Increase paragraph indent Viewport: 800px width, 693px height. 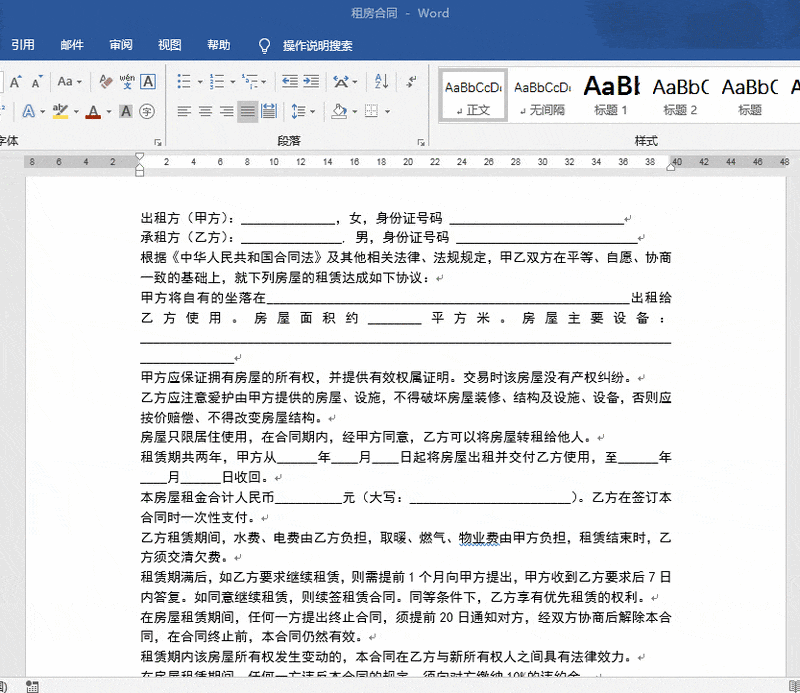pyautogui.click(x=311, y=81)
